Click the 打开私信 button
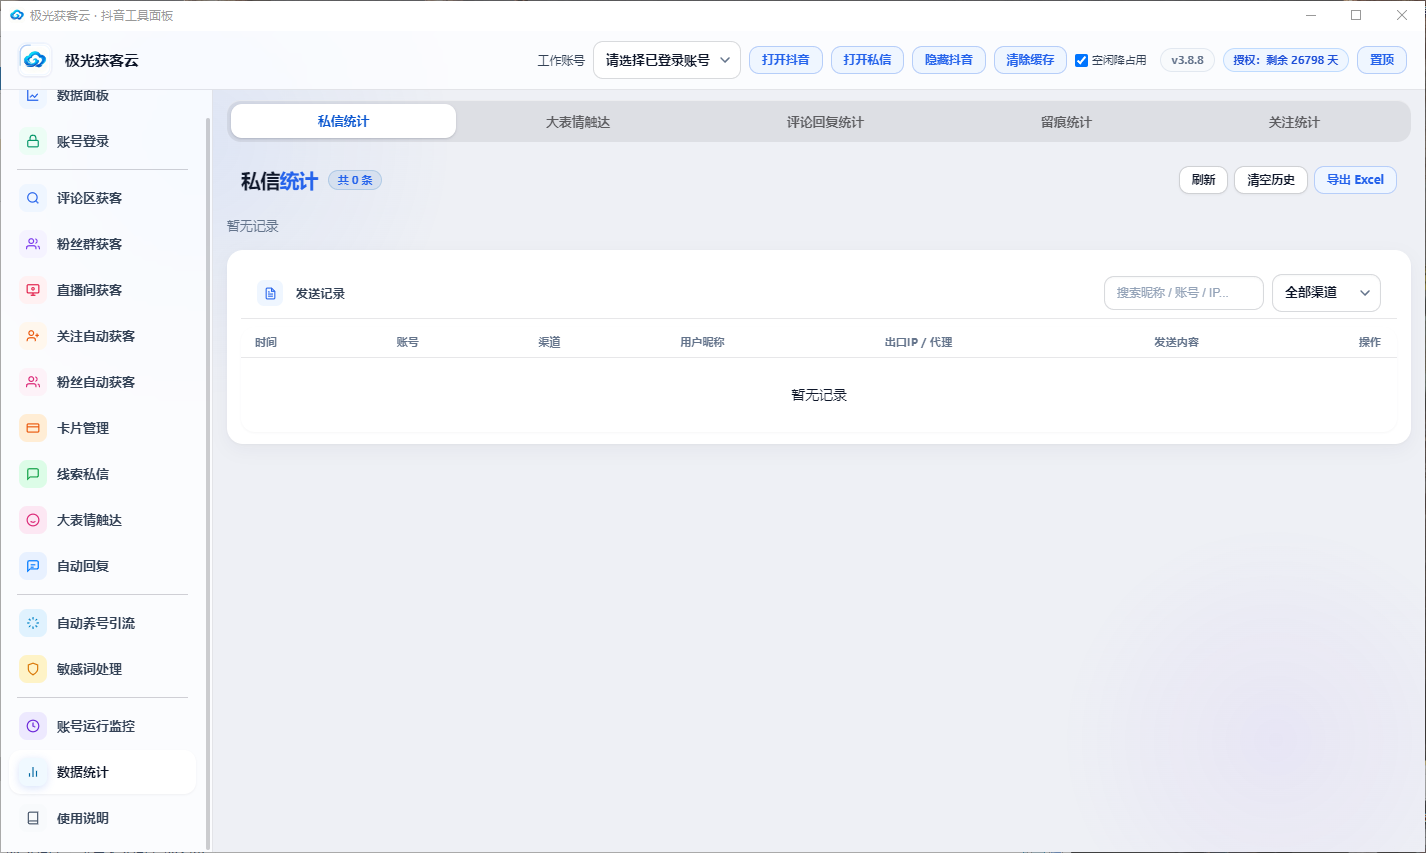 [867, 60]
